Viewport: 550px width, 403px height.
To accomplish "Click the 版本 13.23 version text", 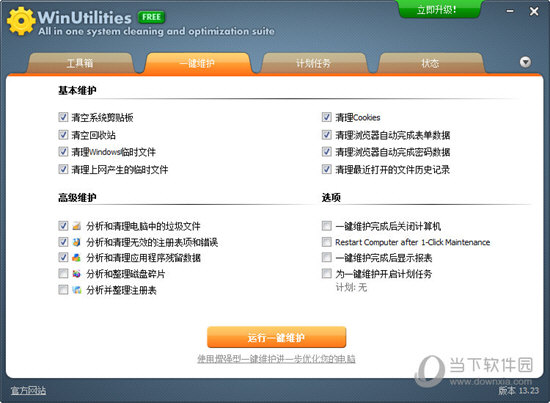I will (x=518, y=390).
